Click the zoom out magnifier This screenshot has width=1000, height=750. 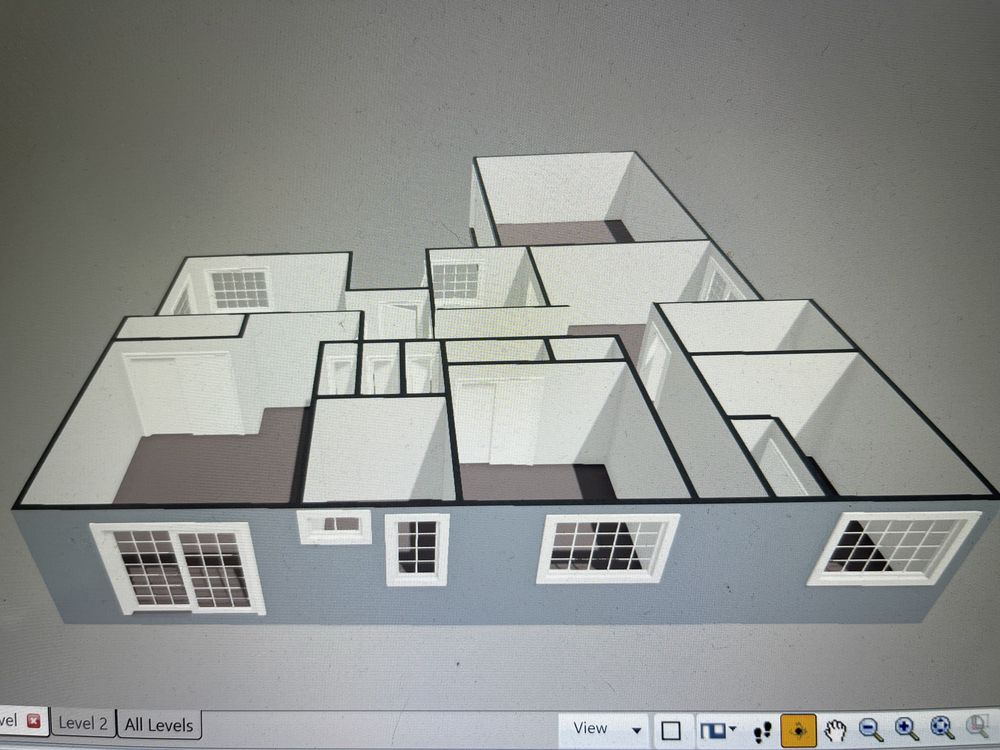(x=871, y=730)
